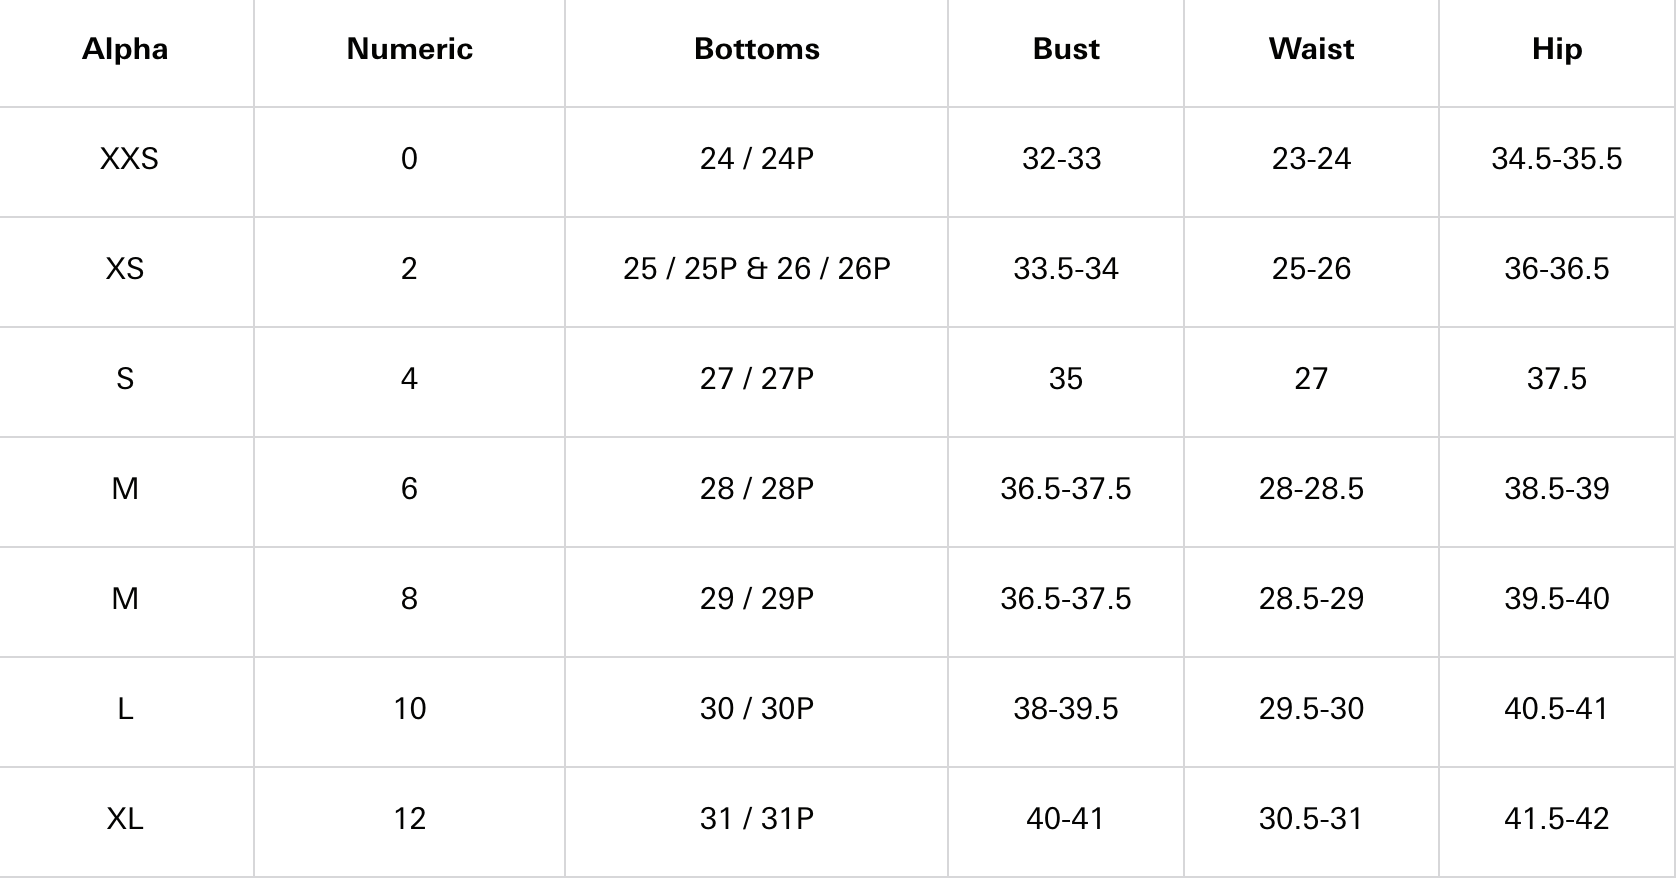
Task: Select the 41.5-42 hip measurement
Action: pyautogui.click(x=1556, y=819)
